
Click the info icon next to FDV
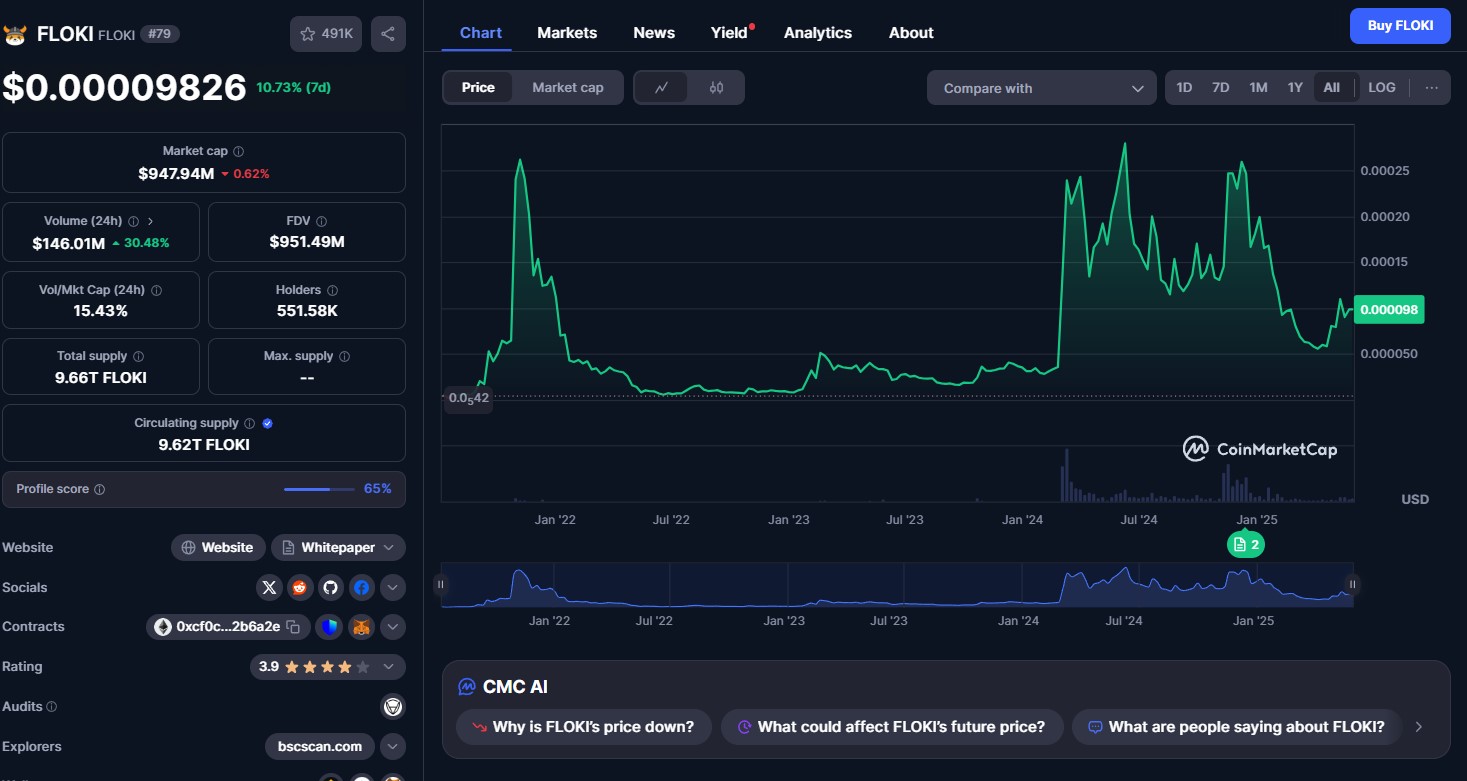tap(320, 221)
